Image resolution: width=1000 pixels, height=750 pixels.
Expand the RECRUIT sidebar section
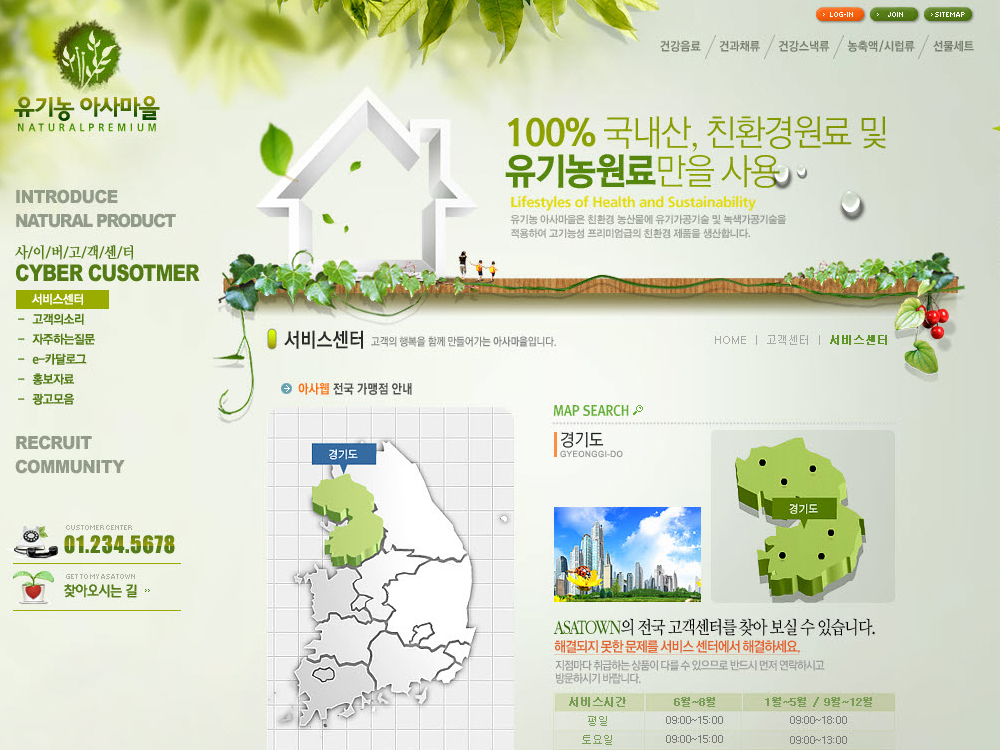click(53, 442)
